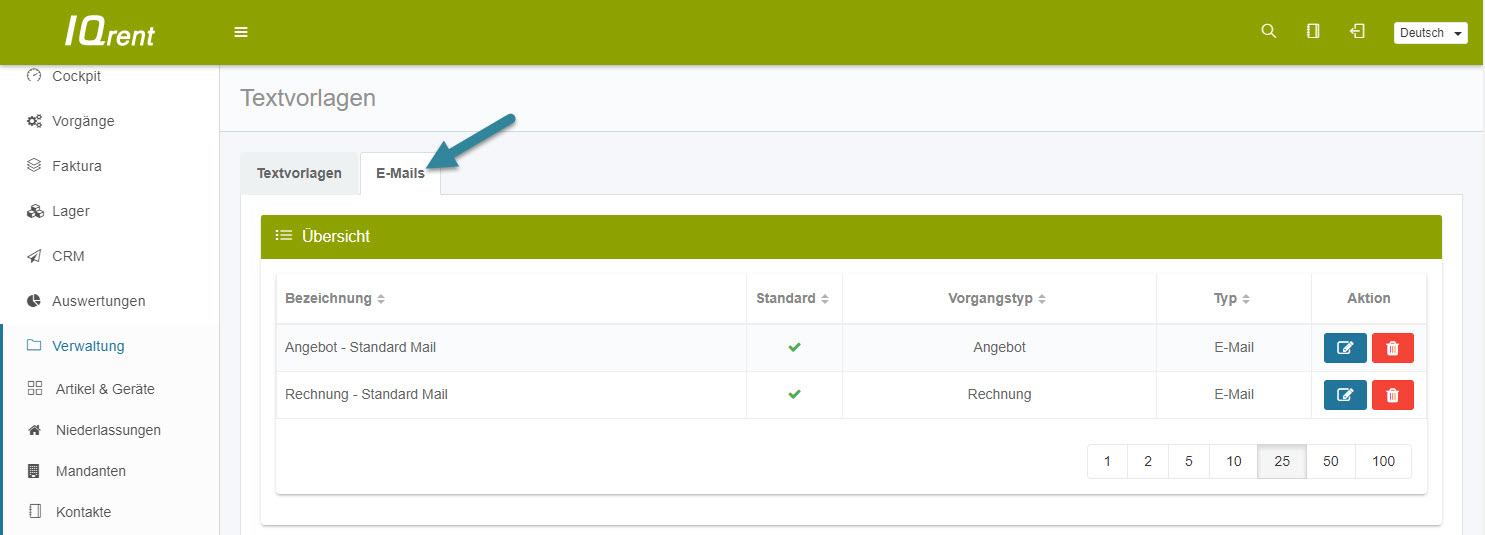This screenshot has height=535, width=1485.
Task: Switch to the E-Mails tab
Action: [x=400, y=173]
